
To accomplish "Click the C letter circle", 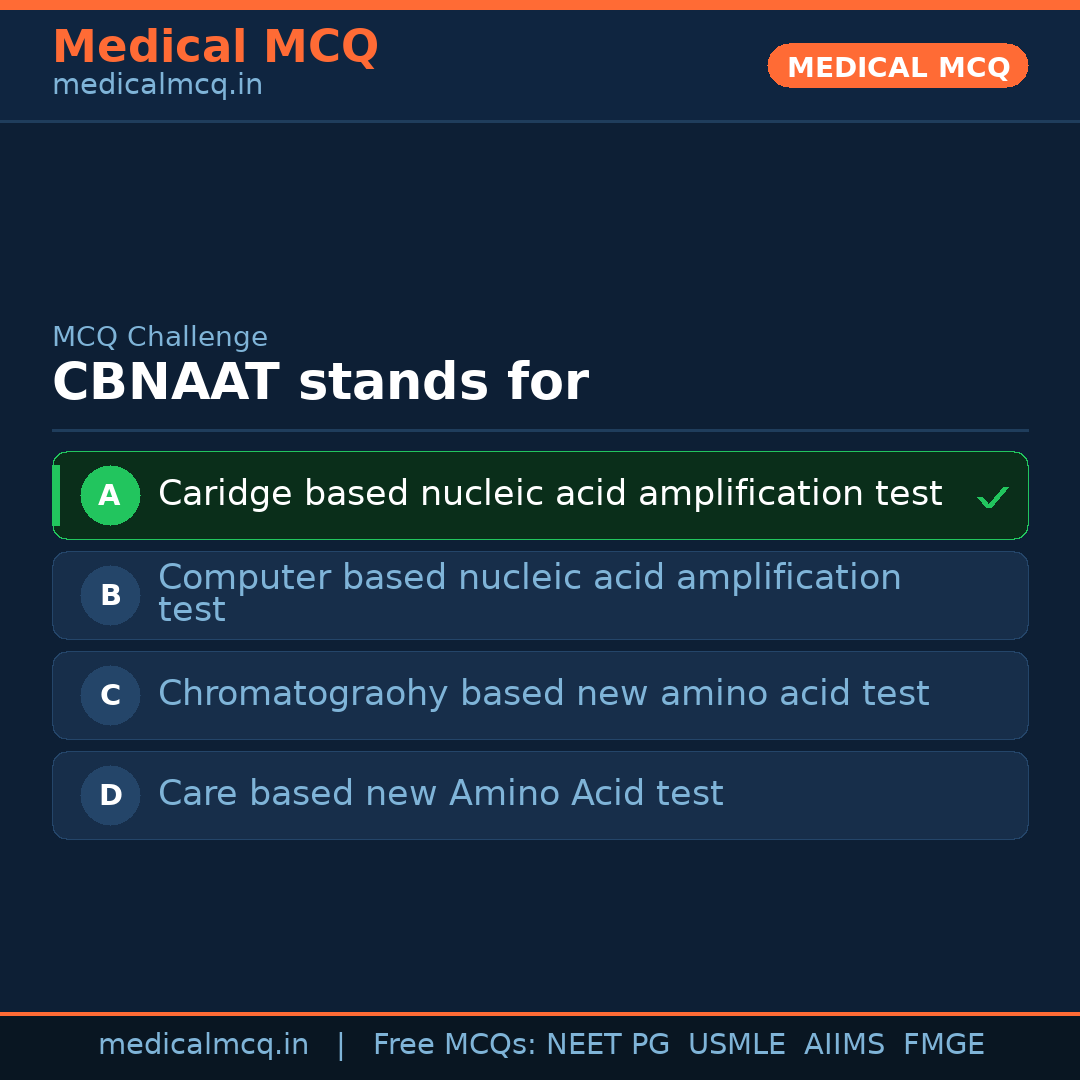I will [110, 695].
